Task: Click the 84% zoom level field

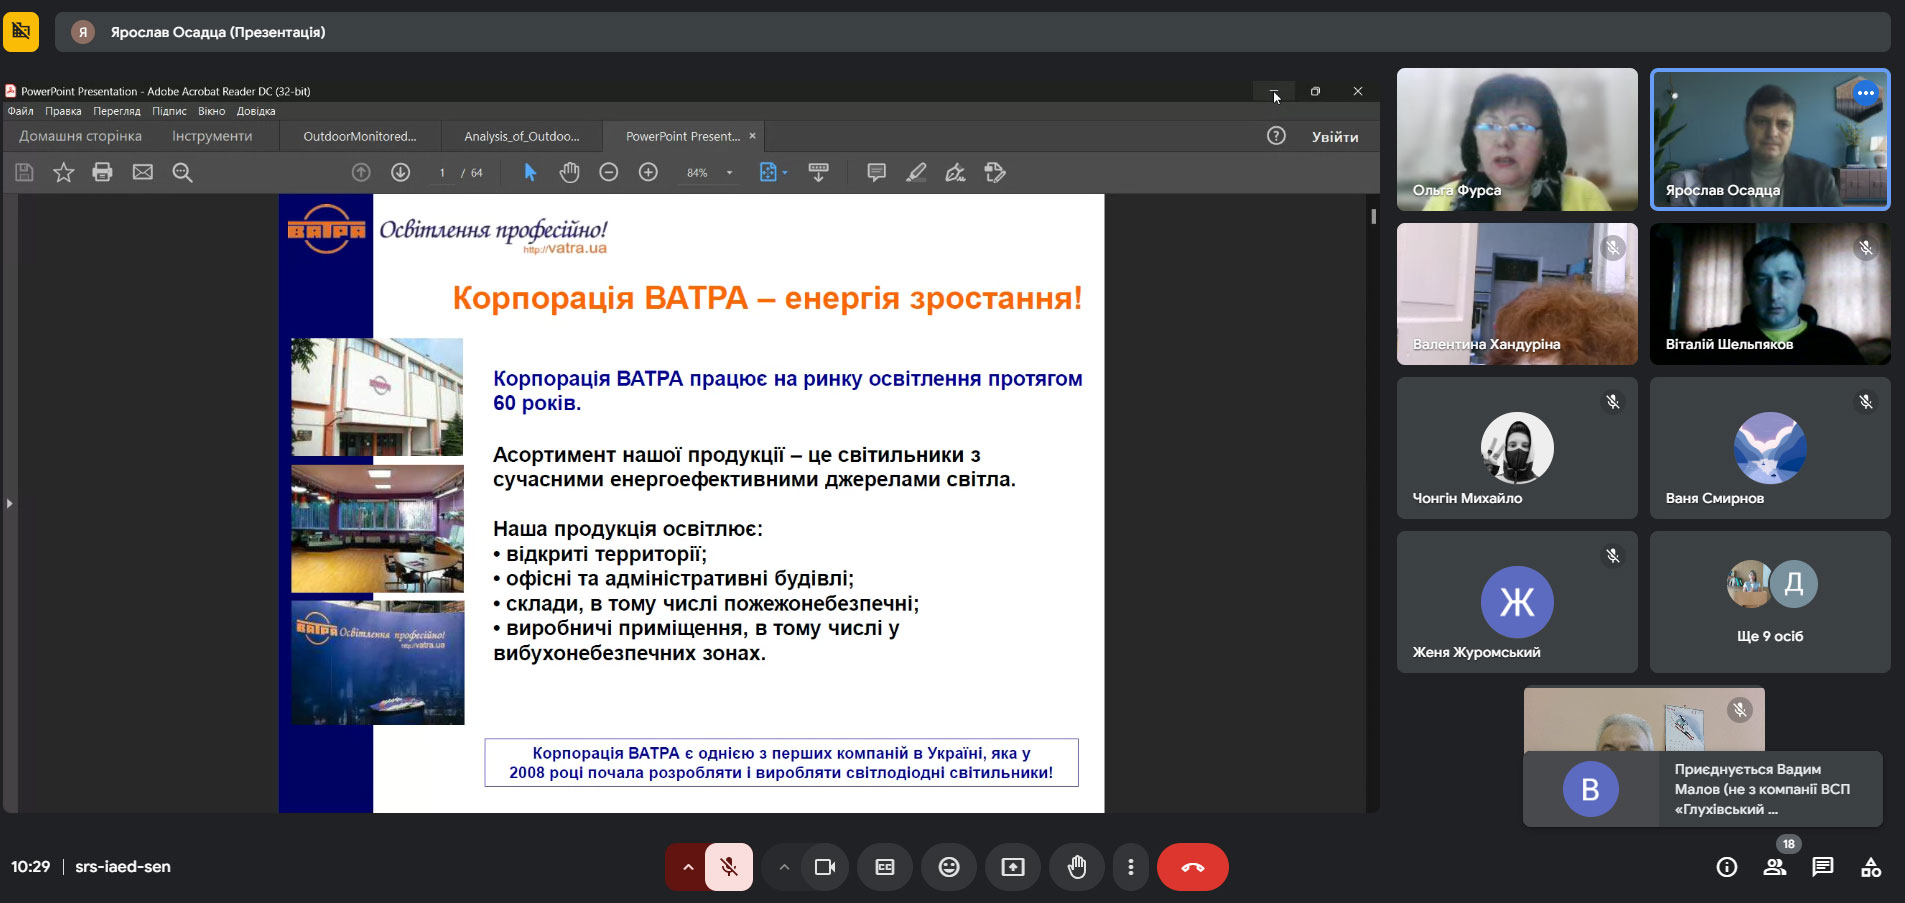Action: pos(697,173)
